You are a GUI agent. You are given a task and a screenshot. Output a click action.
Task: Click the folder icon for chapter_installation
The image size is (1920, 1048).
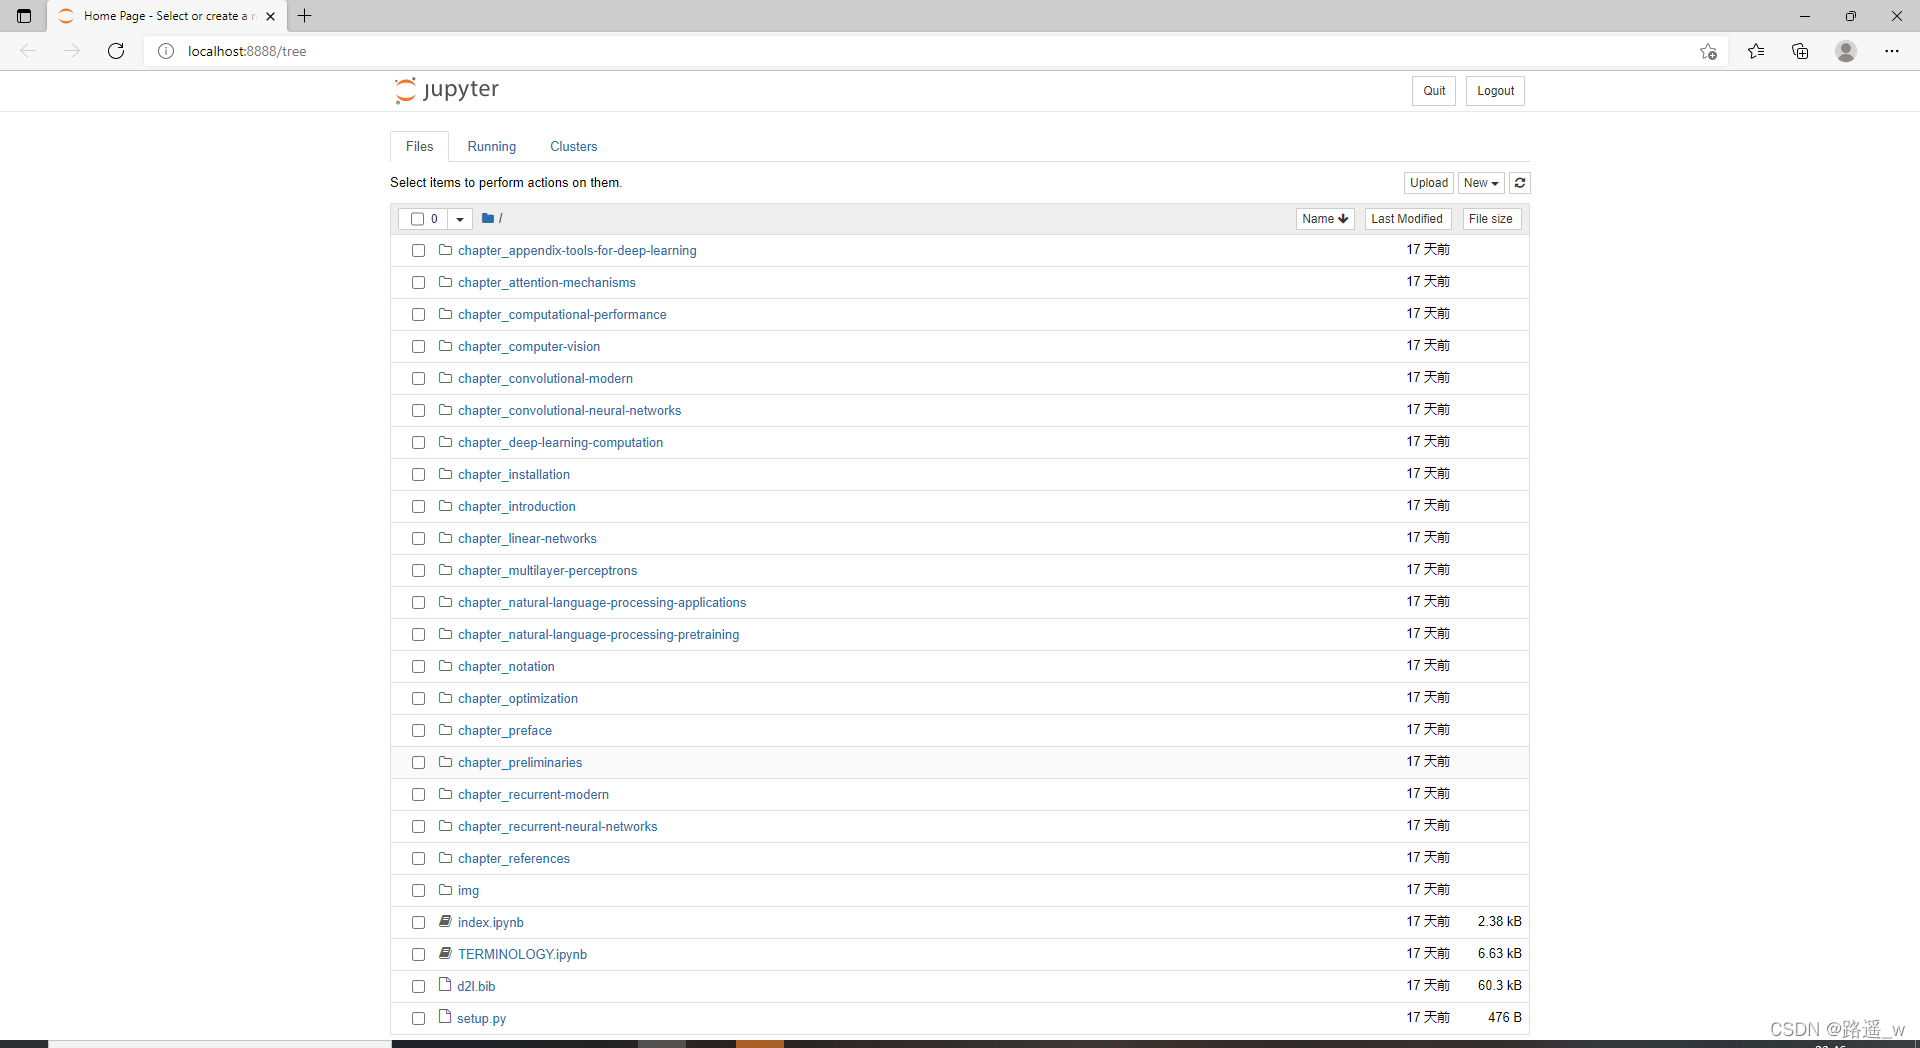tap(446, 474)
